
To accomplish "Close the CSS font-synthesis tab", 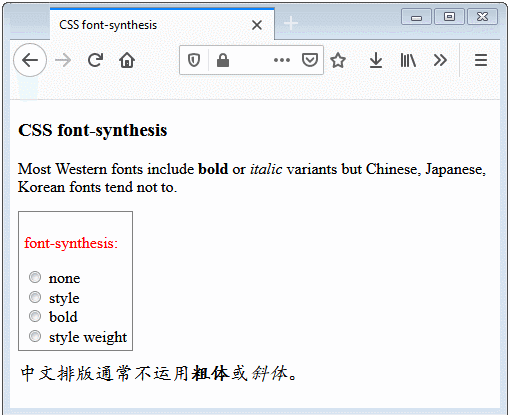I will (x=257, y=25).
